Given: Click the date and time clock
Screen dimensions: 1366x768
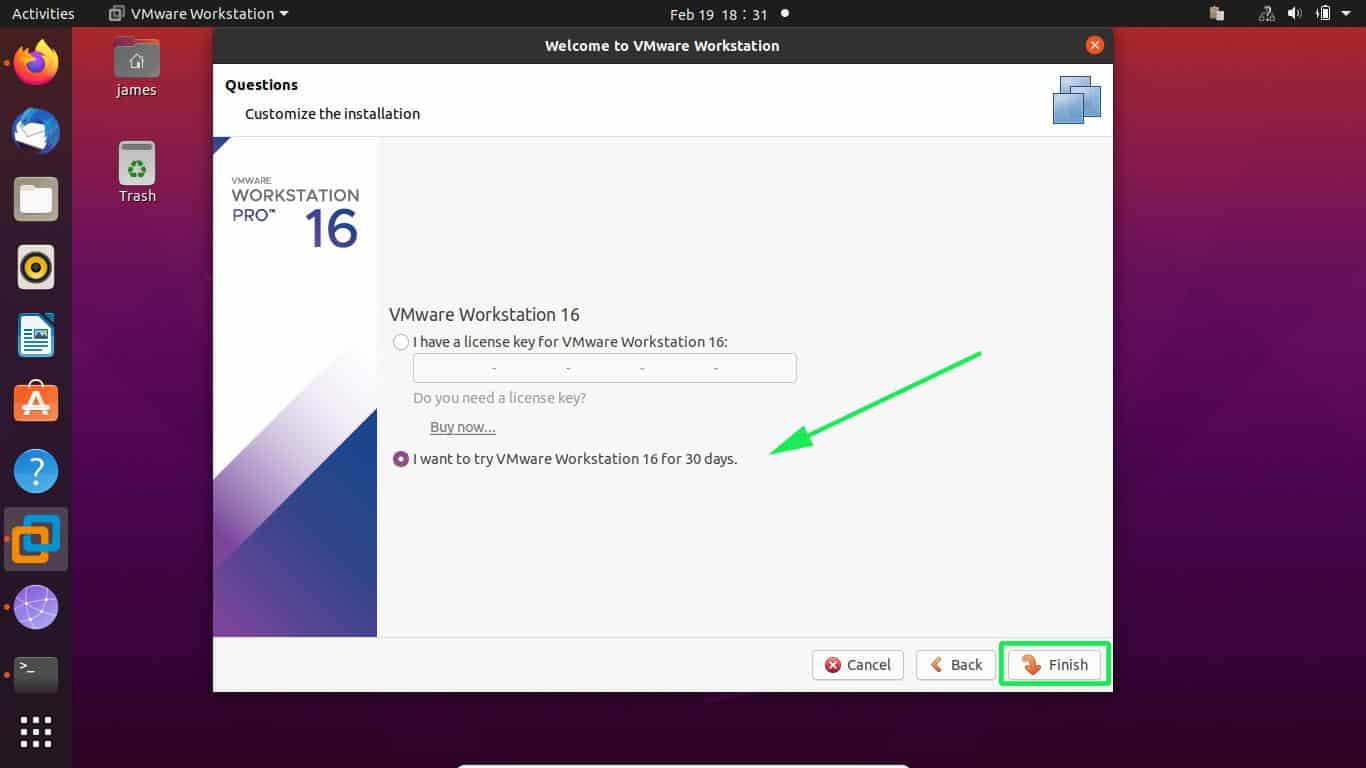Looking at the screenshot, I should (x=719, y=14).
